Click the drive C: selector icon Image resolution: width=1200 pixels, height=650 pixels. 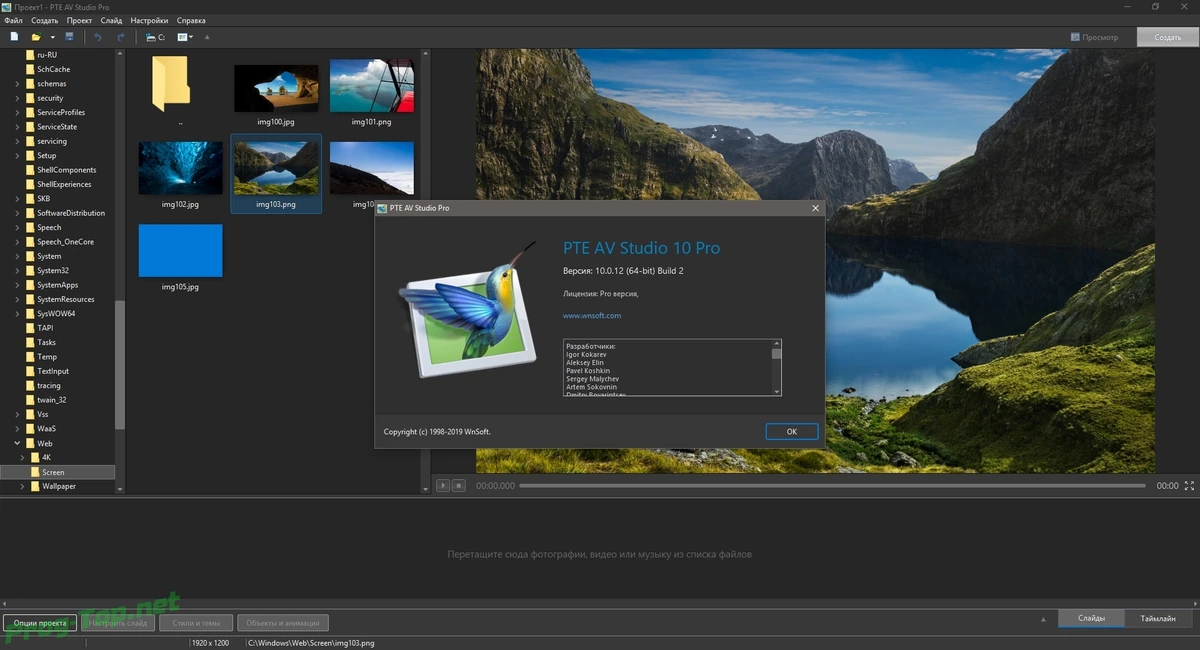[x=156, y=37]
